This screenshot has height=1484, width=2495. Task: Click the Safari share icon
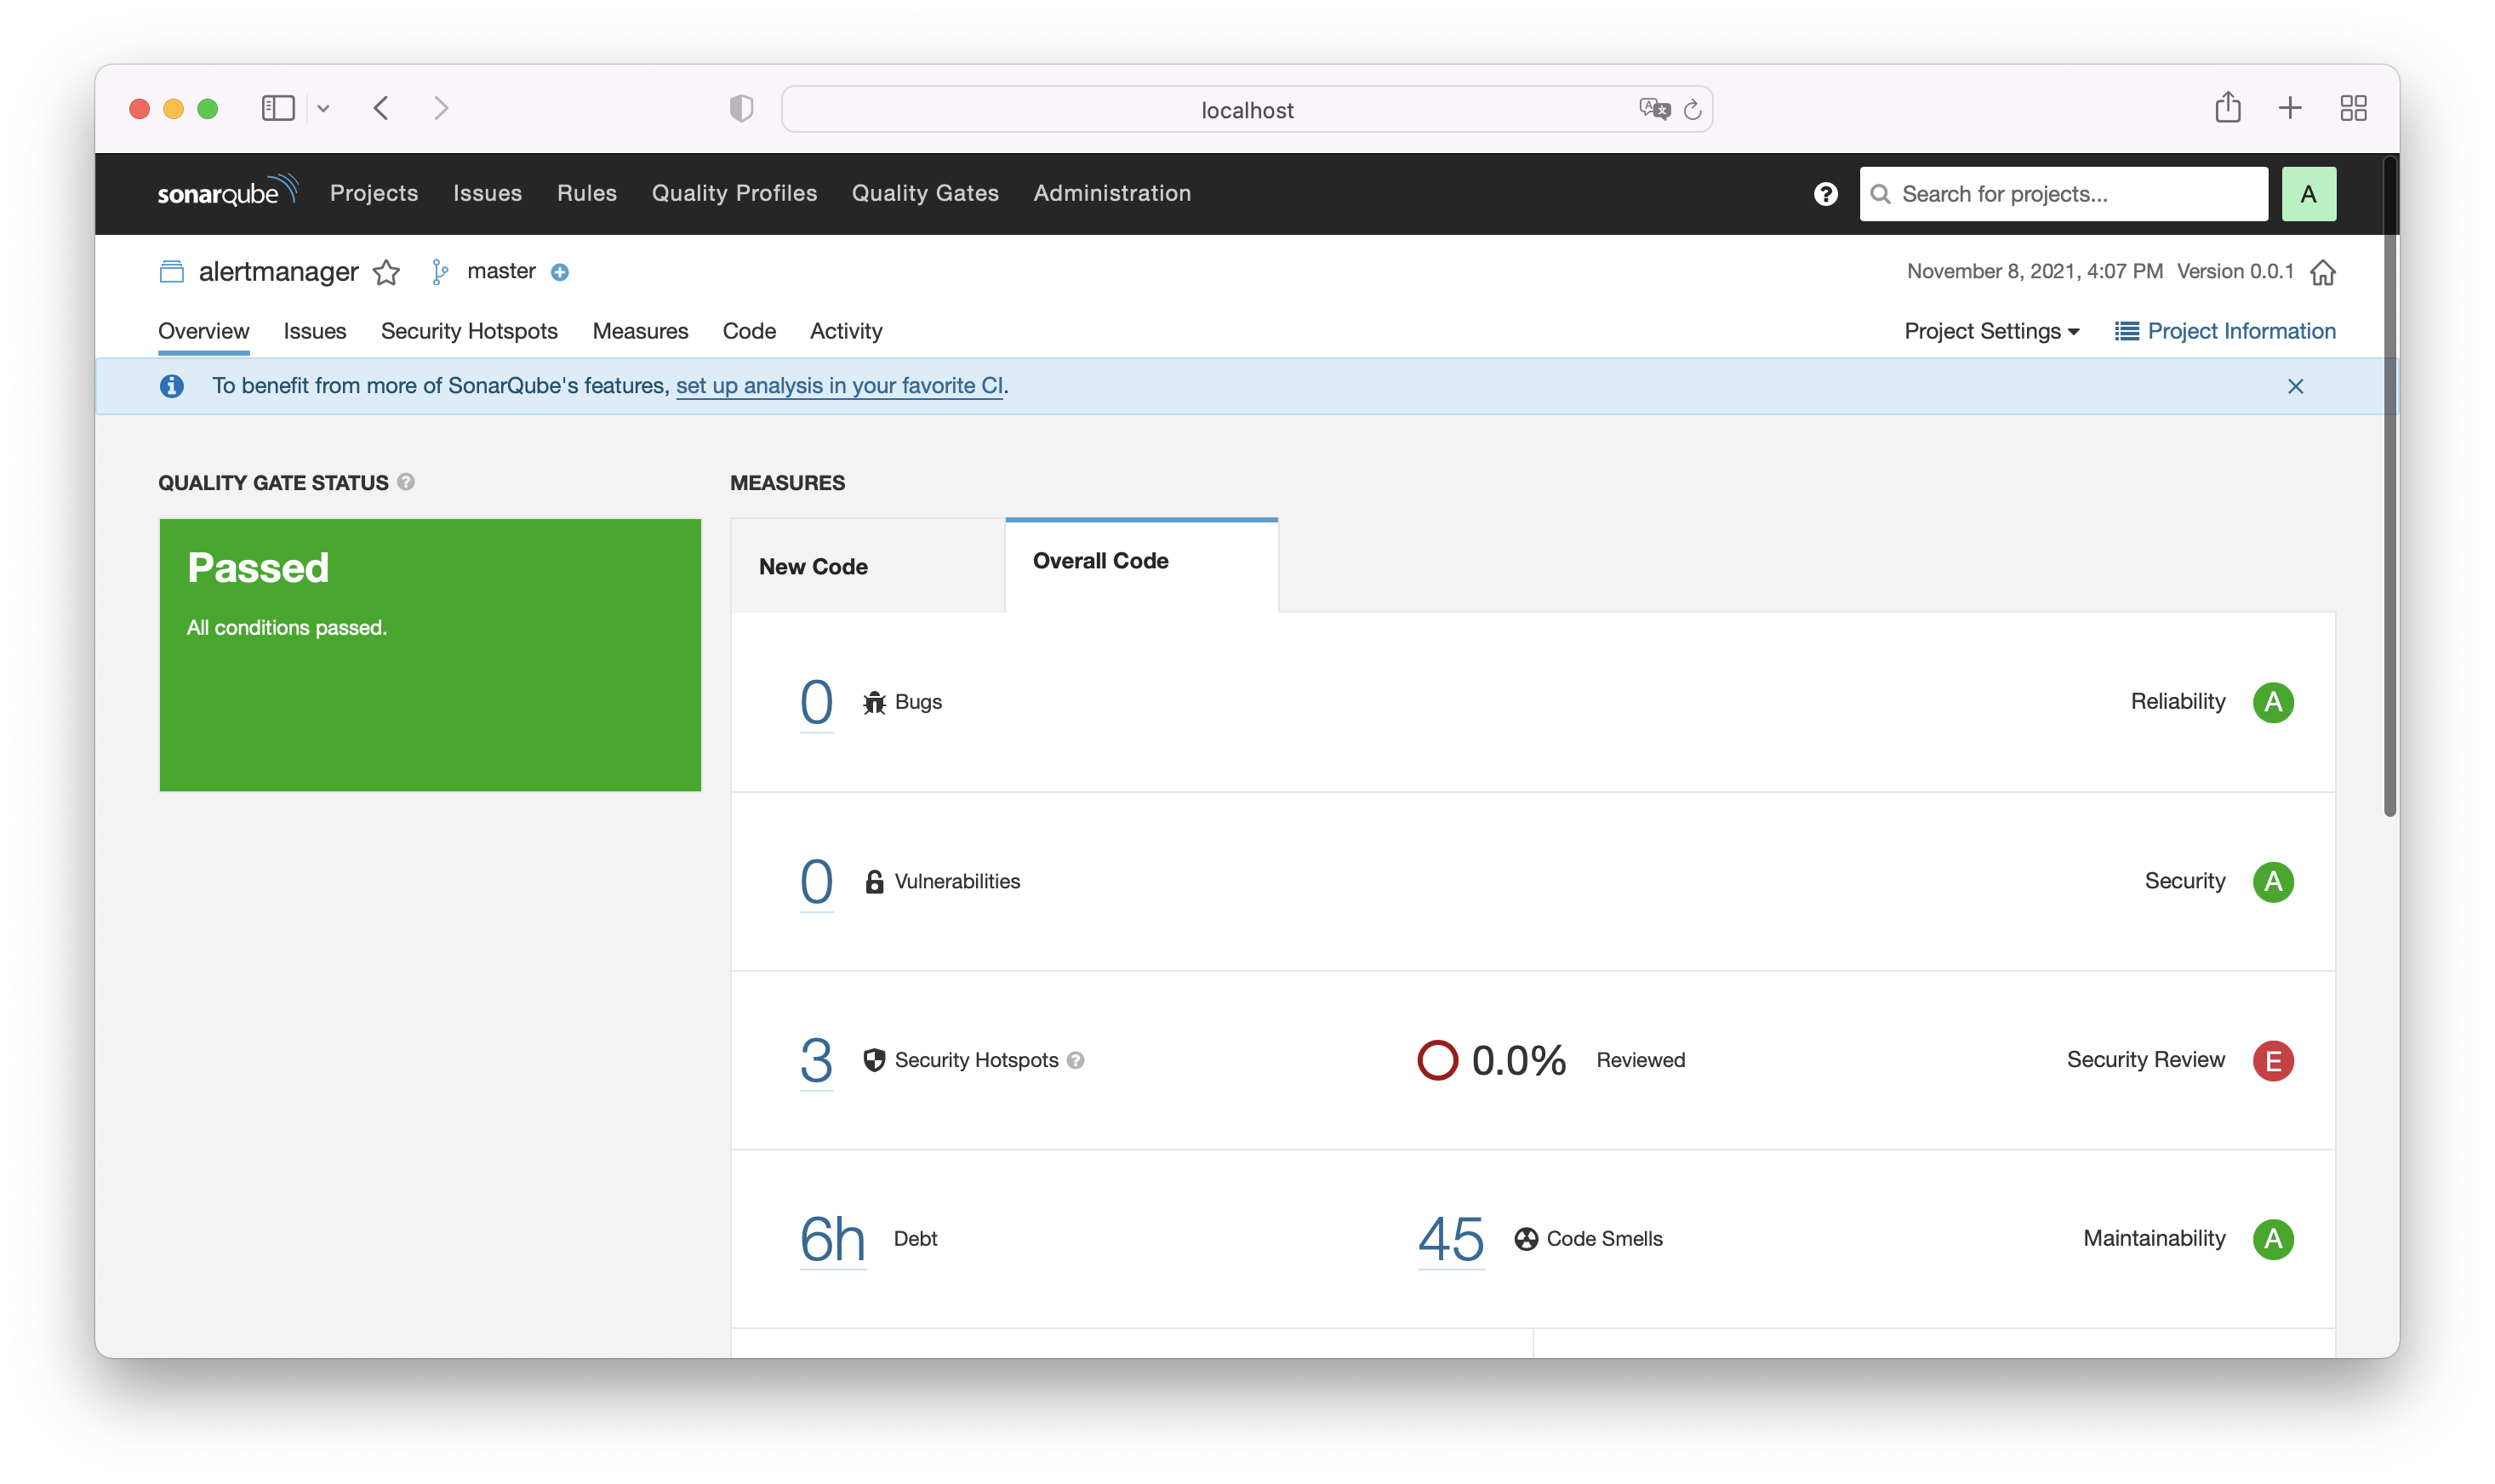pos(2227,108)
